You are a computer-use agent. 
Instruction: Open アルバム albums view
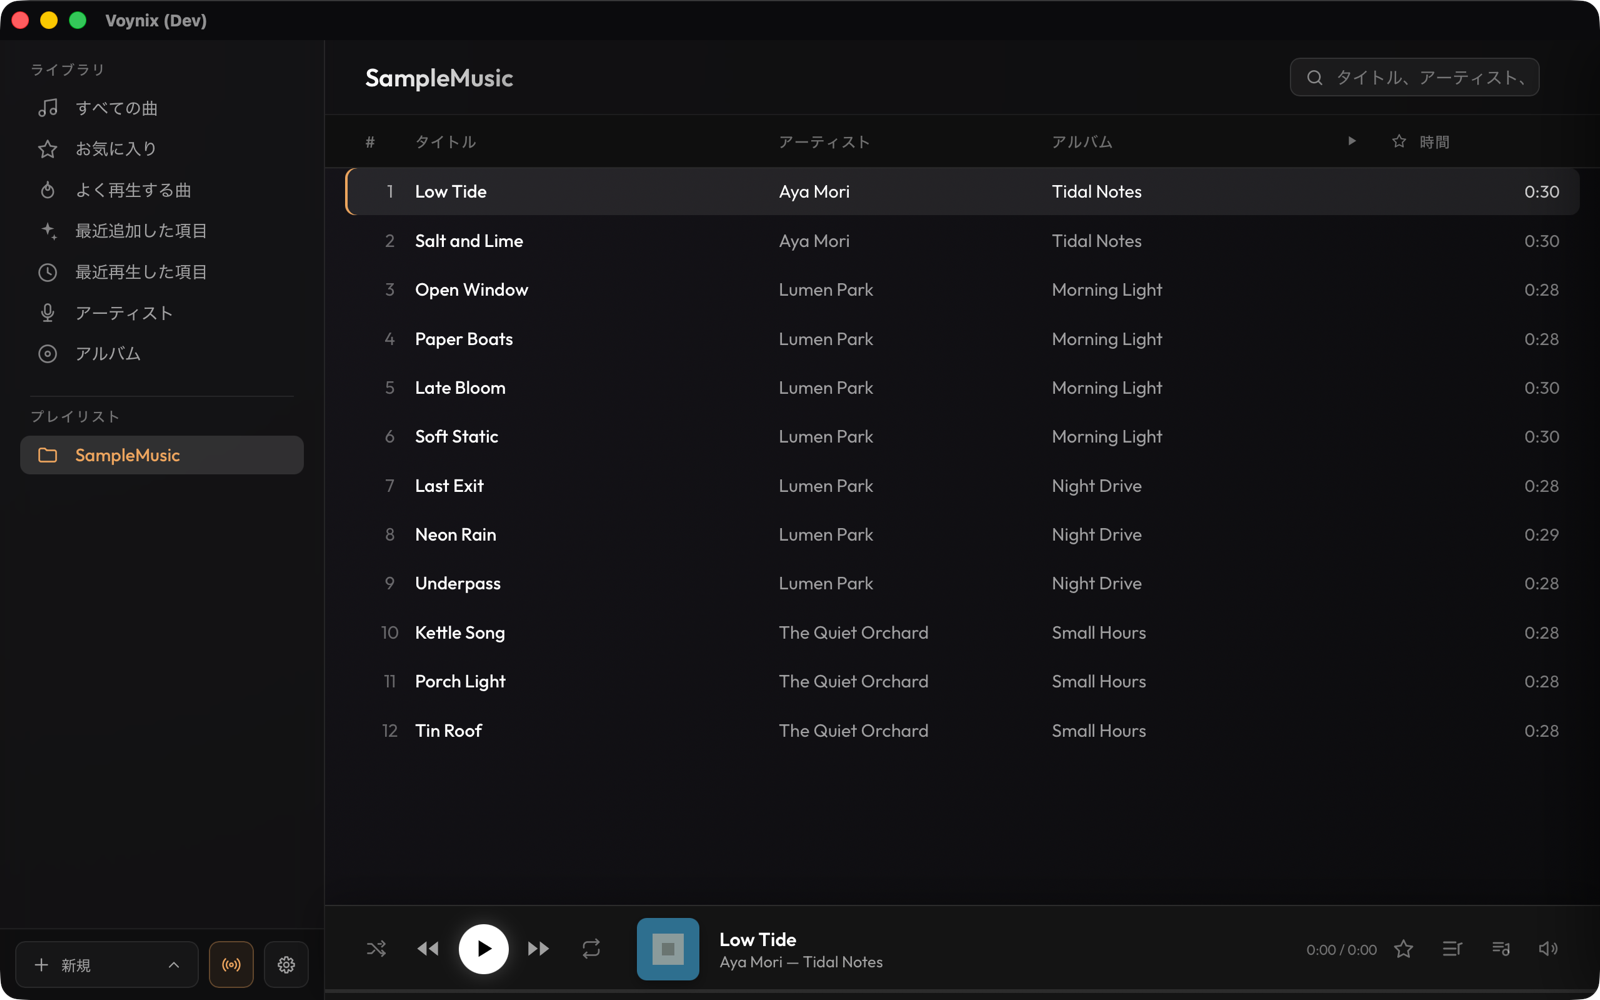pos(162,354)
